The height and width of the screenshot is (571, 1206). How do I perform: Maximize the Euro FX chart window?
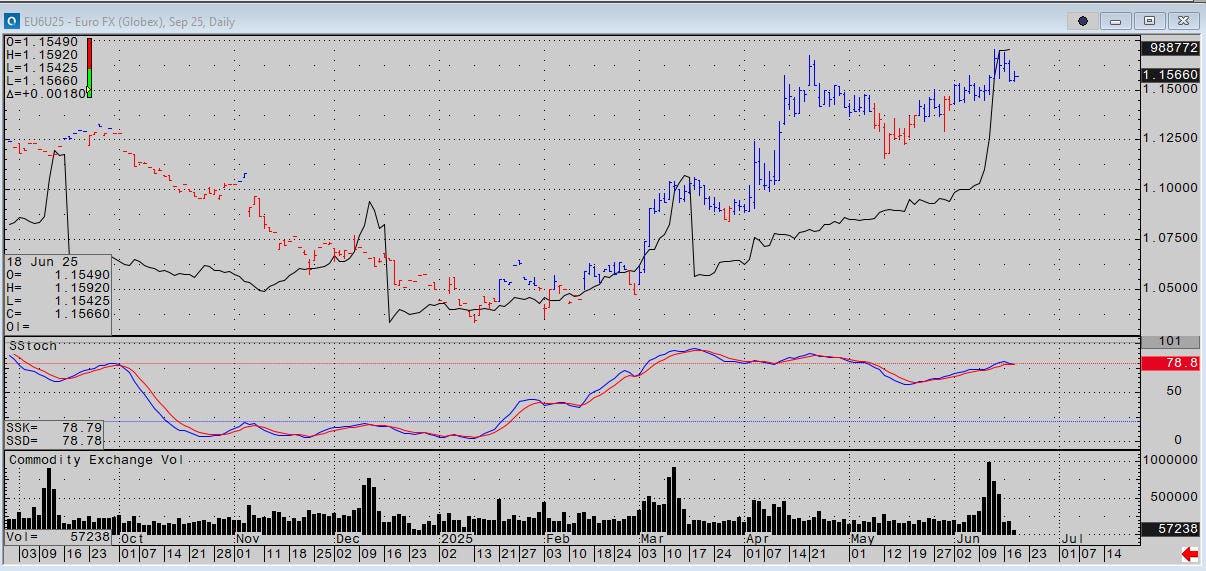click(x=1149, y=20)
